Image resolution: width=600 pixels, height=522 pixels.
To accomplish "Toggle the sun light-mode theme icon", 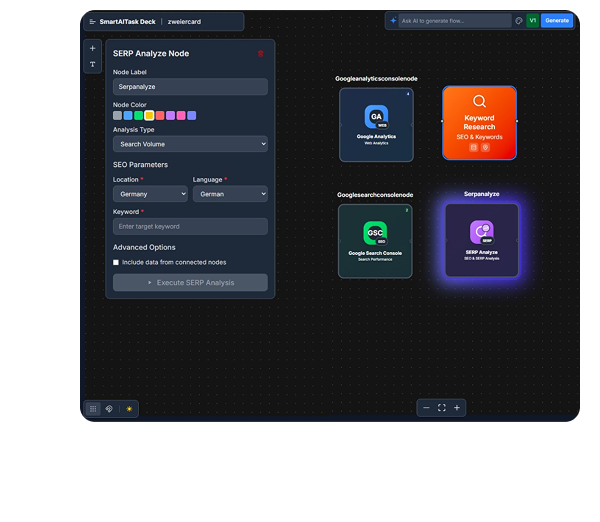I will pyautogui.click(x=129, y=409).
